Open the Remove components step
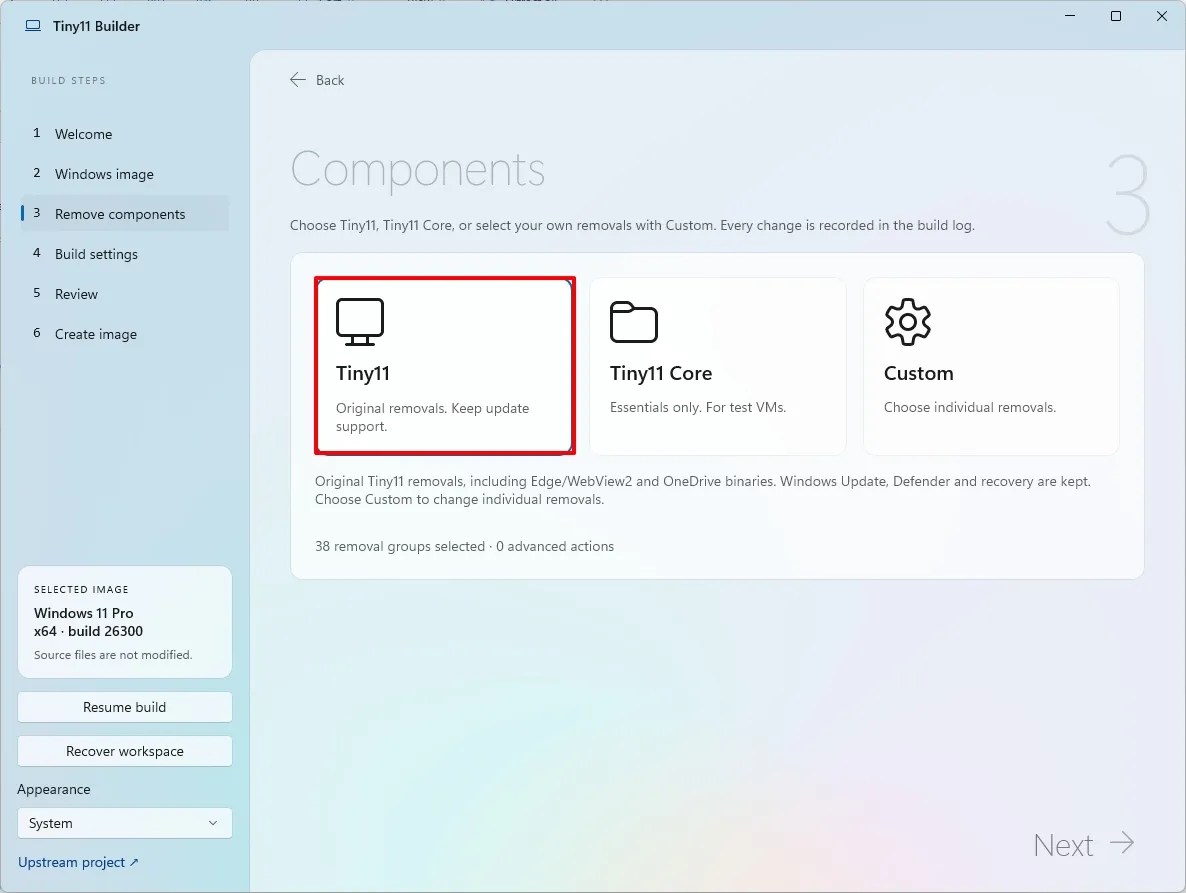This screenshot has height=893, width=1186. (125, 214)
